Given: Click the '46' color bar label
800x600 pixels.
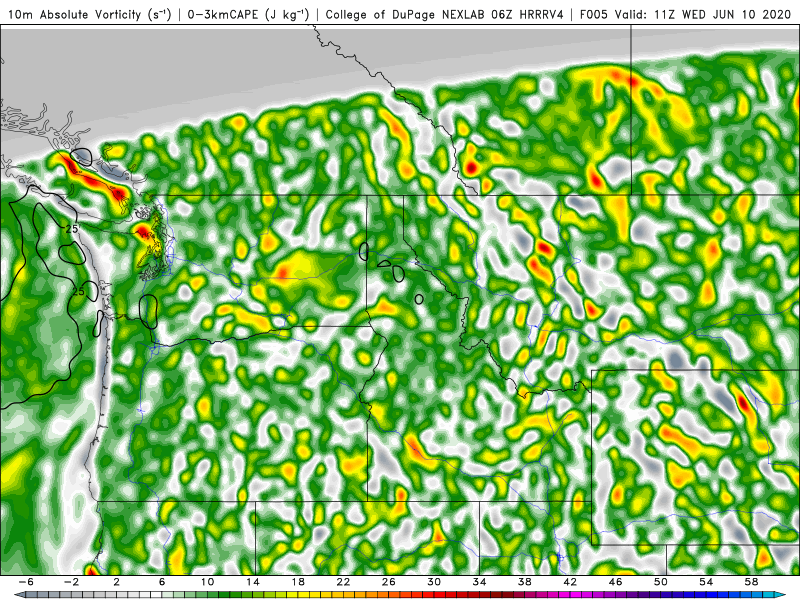Looking at the screenshot, I should point(615,582).
